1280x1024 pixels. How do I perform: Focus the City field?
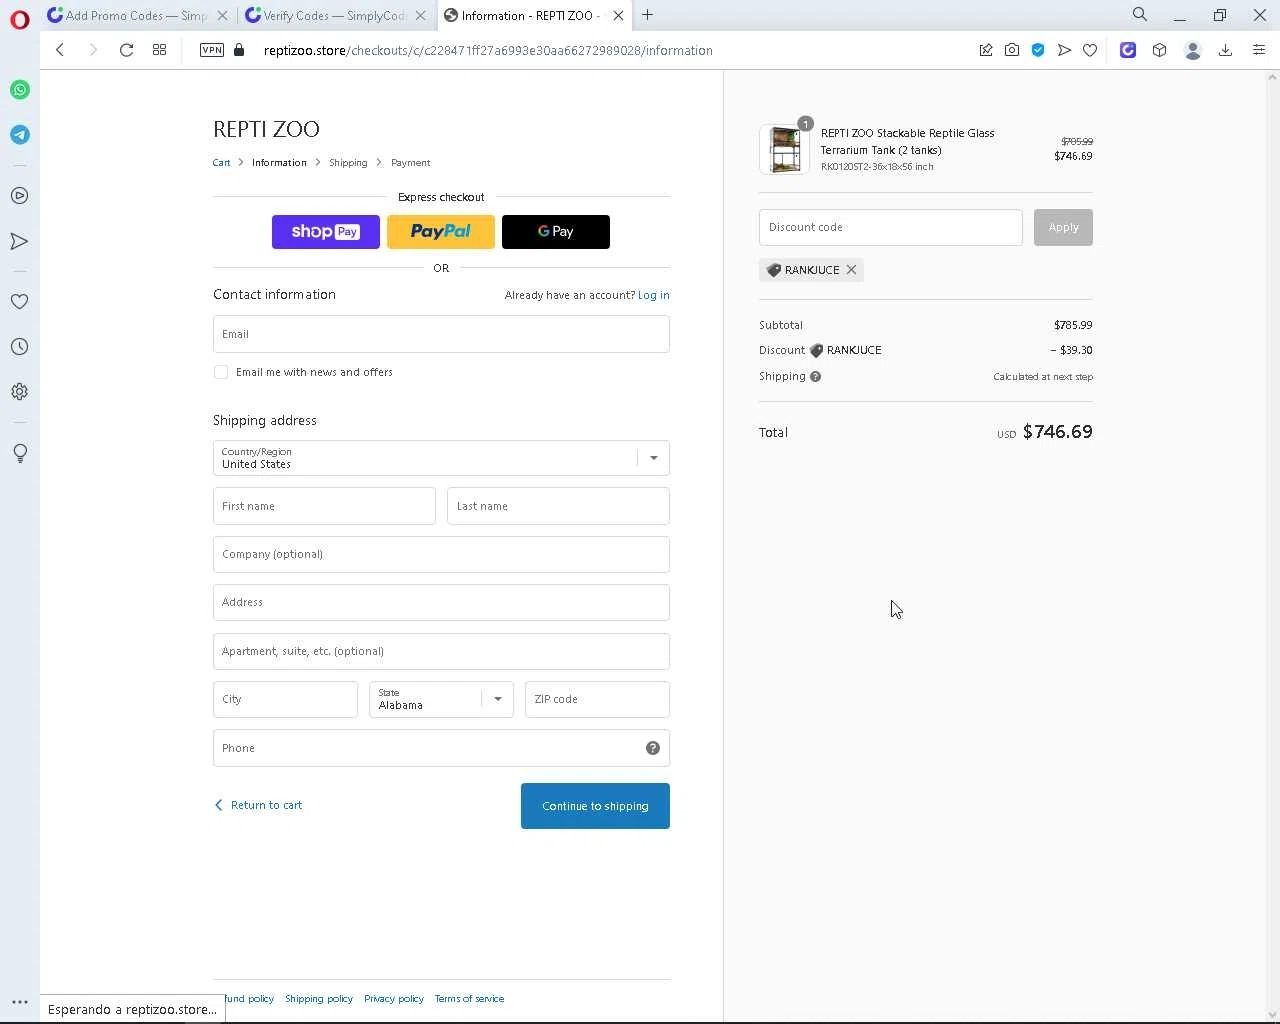(285, 699)
